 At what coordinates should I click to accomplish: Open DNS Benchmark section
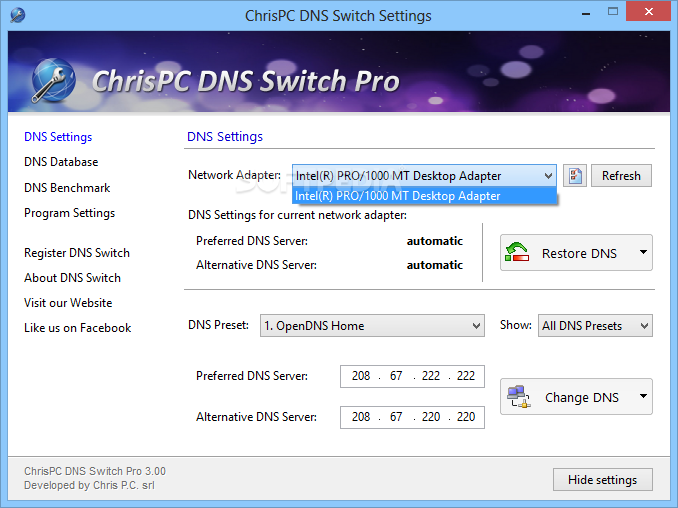(67, 188)
